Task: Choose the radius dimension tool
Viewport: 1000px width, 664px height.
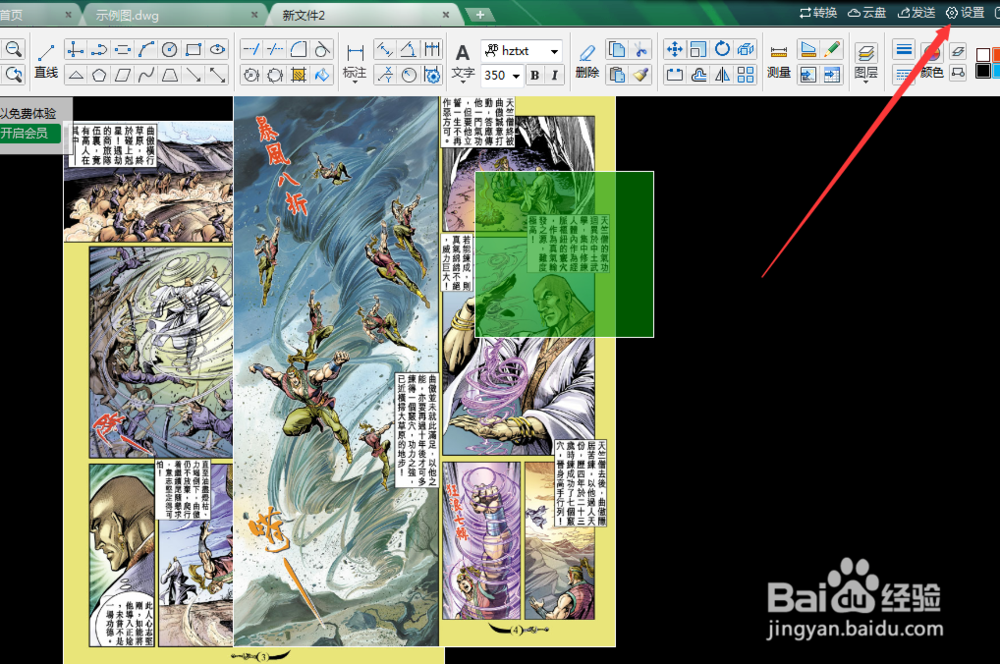Action: pos(408,75)
